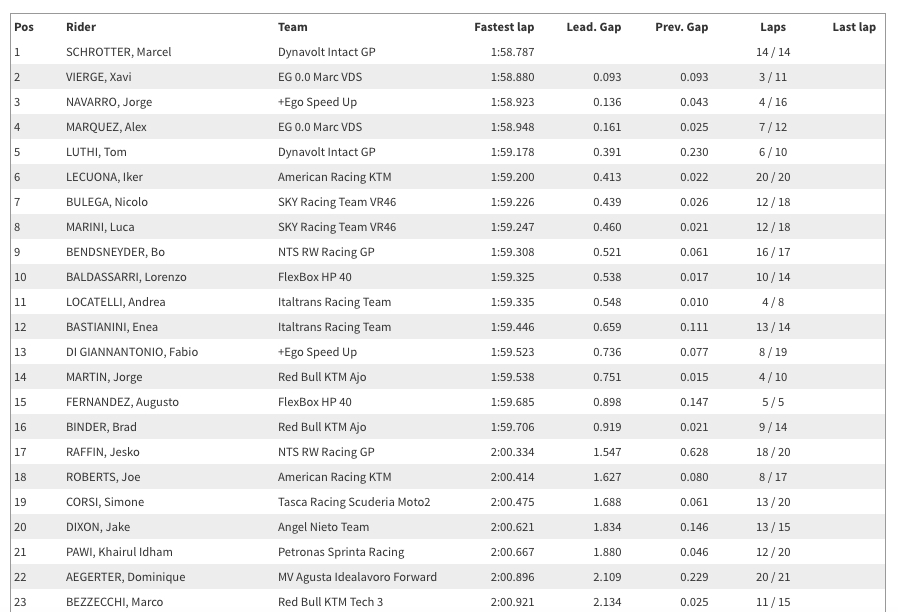Click the Prev. Gap column header
Viewport: 898px width, 612px height.
[x=681, y=27]
